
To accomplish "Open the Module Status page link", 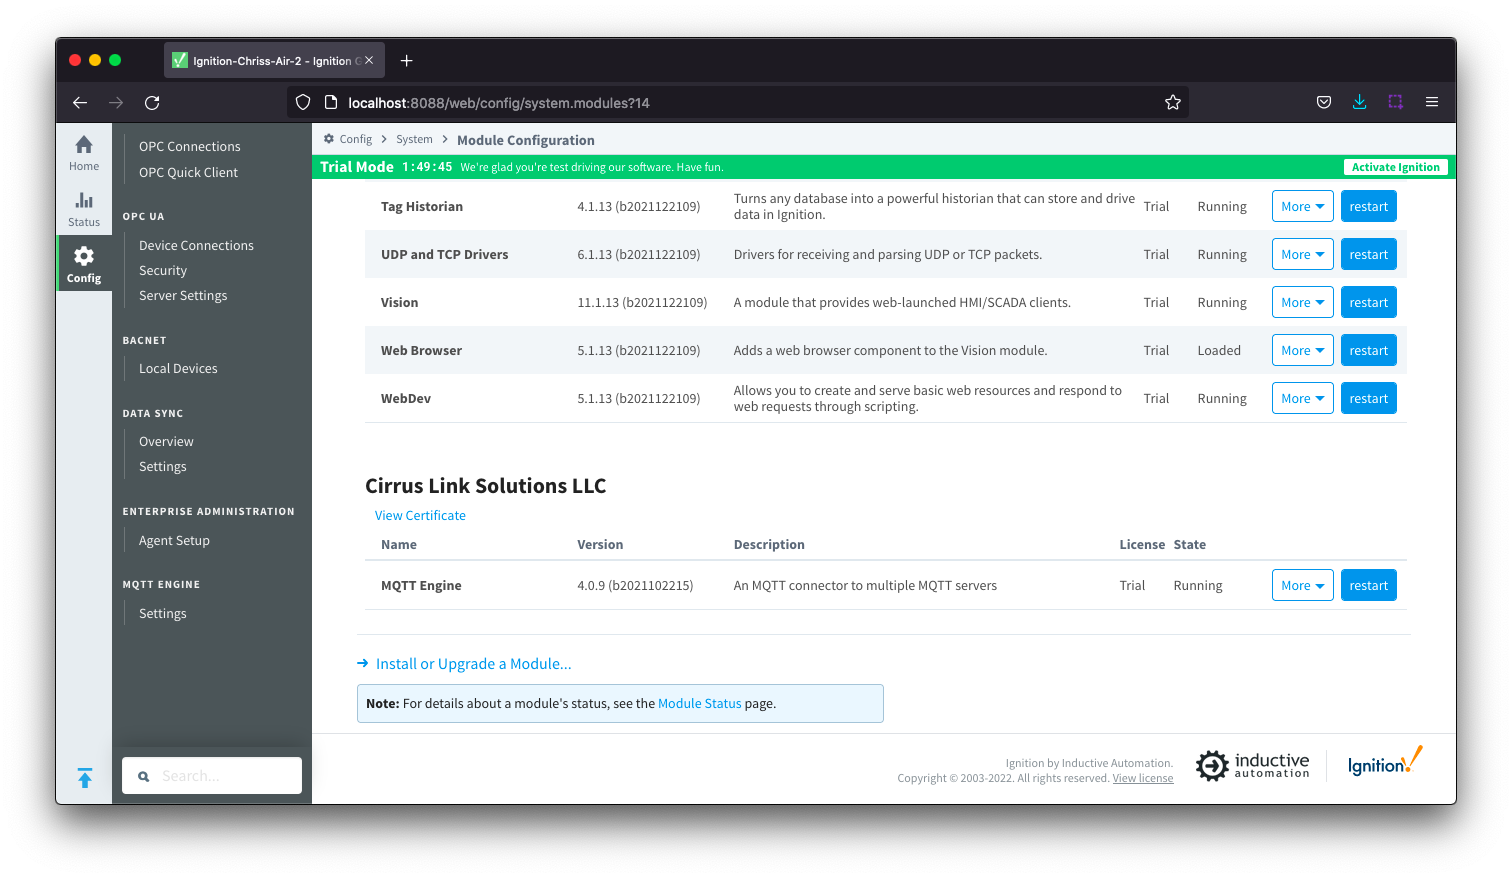I will pyautogui.click(x=699, y=703).
